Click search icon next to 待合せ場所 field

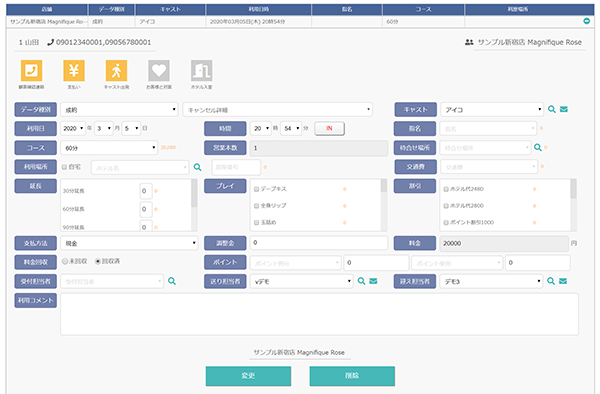tap(538, 147)
